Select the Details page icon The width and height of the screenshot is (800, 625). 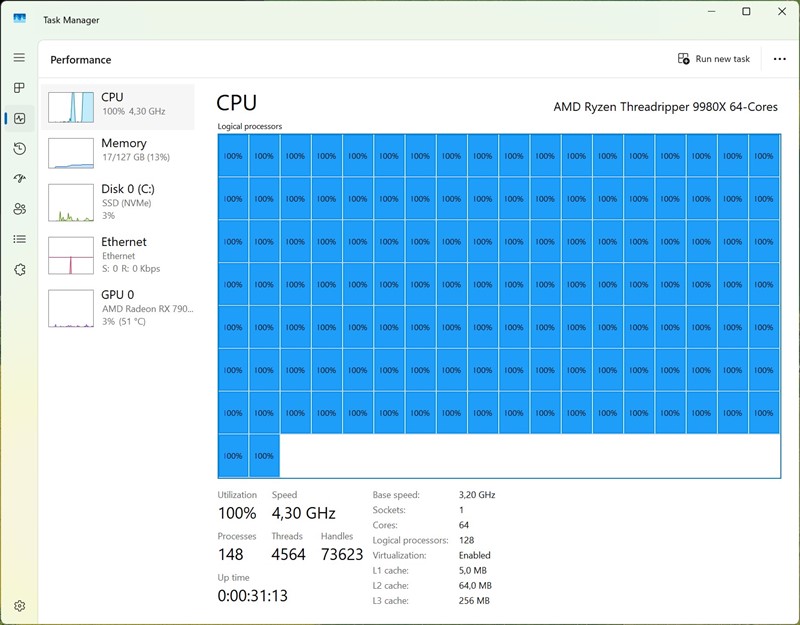pyautogui.click(x=18, y=239)
